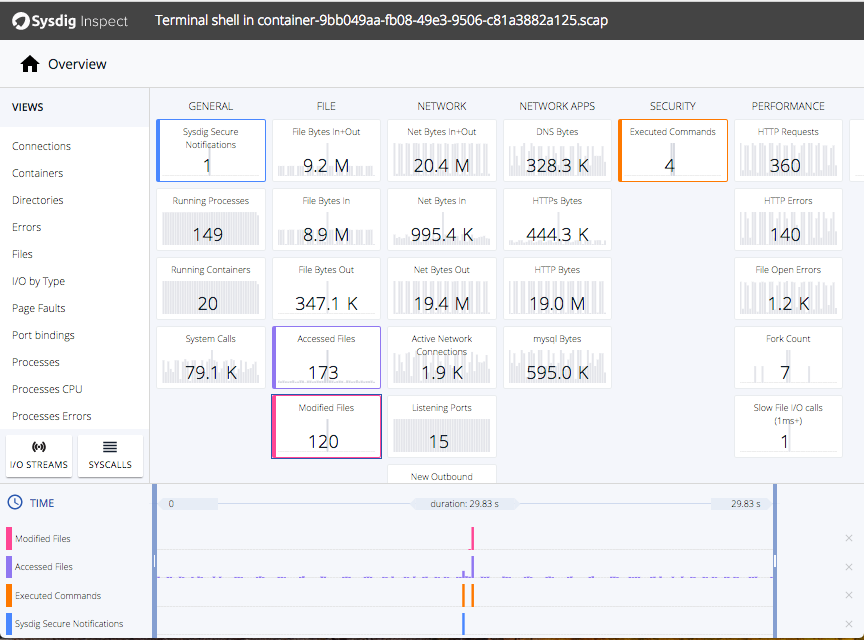The image size is (864, 640).
Task: Remove Modified Files from the timeline
Action: (x=849, y=539)
